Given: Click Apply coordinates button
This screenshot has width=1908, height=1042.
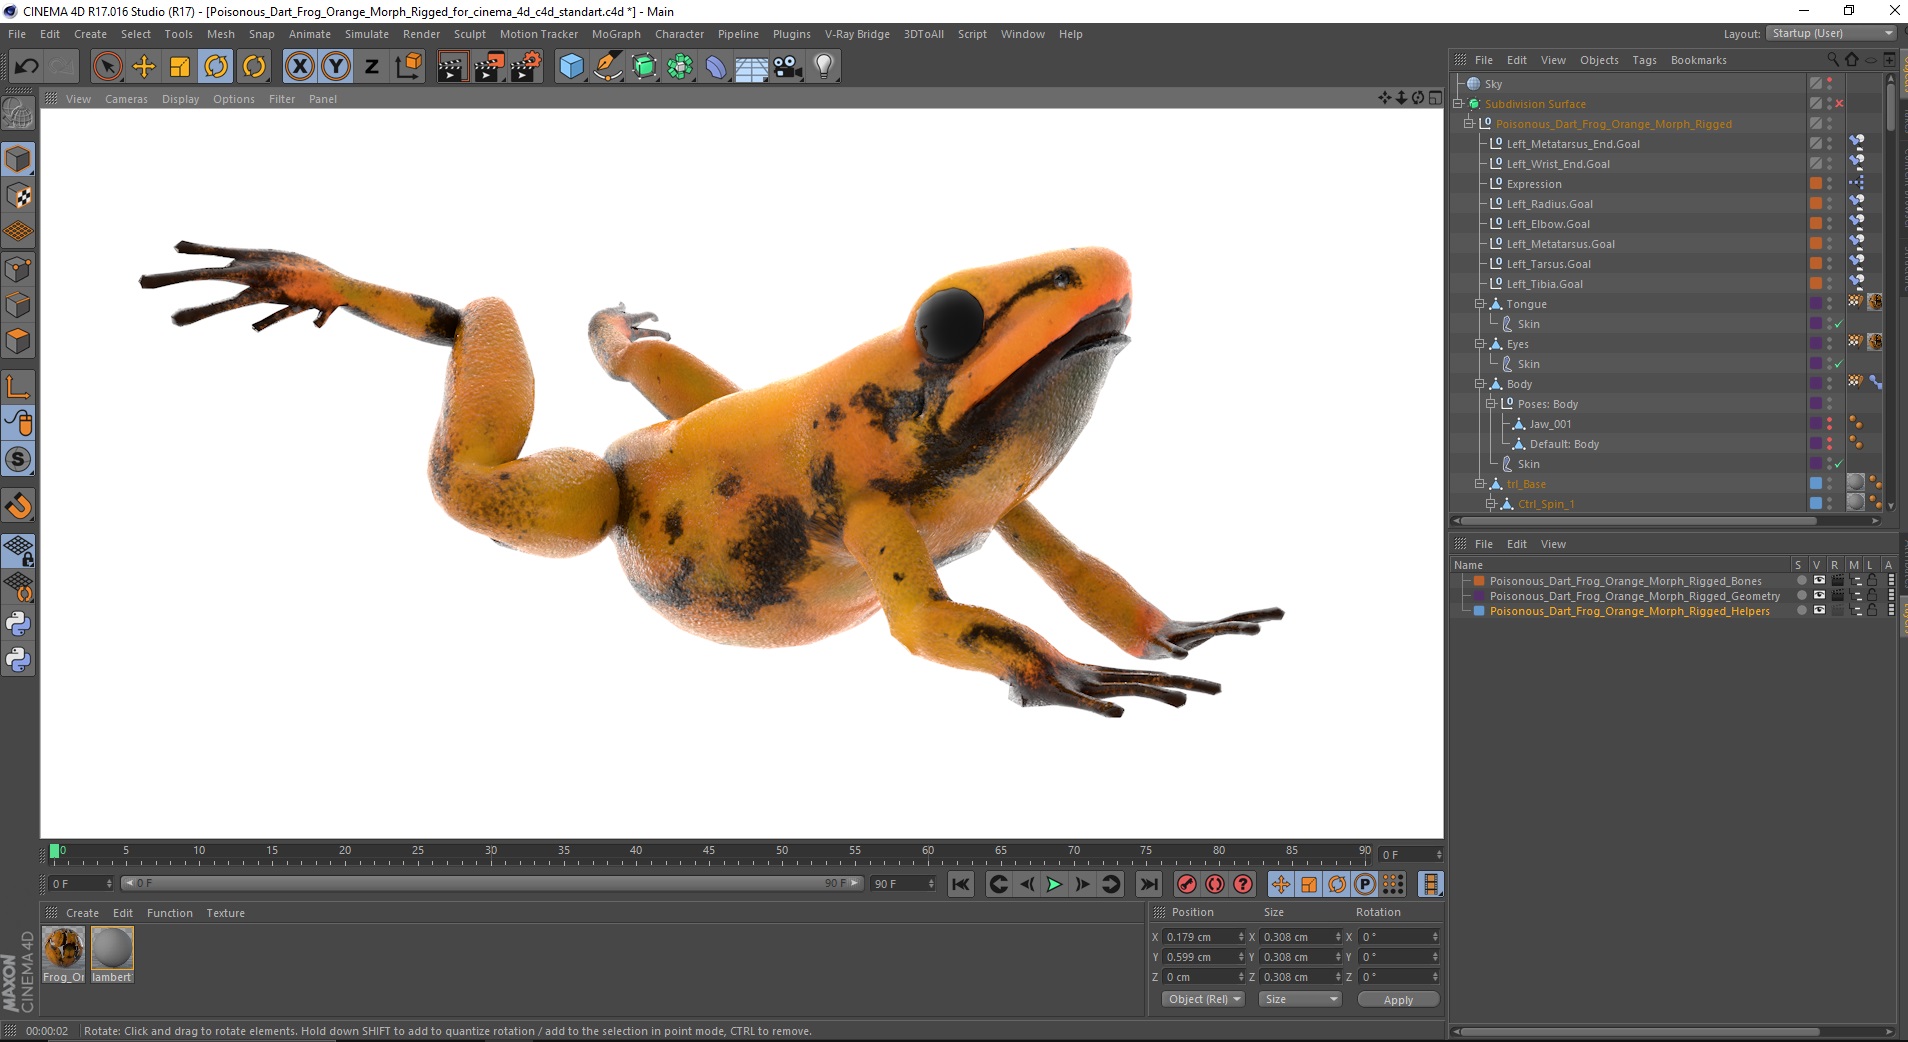Looking at the screenshot, I should pos(1398,999).
